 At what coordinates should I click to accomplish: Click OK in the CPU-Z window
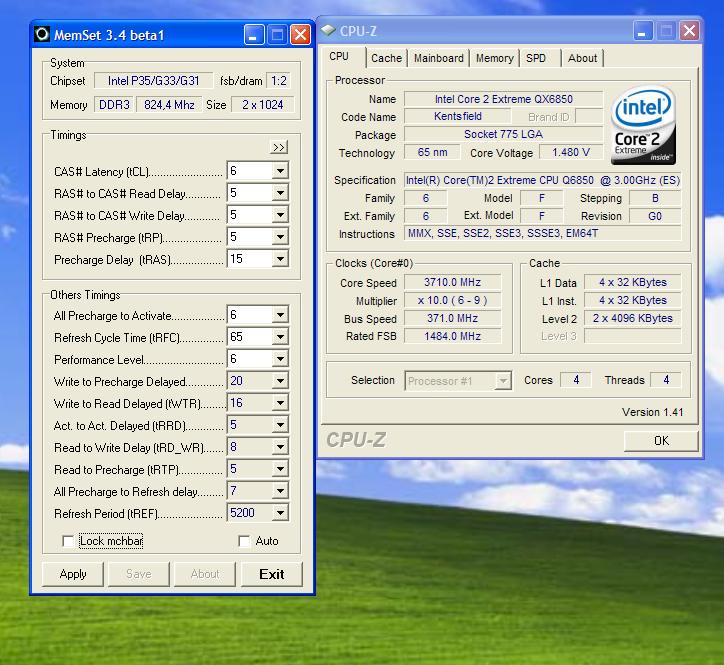coord(661,441)
